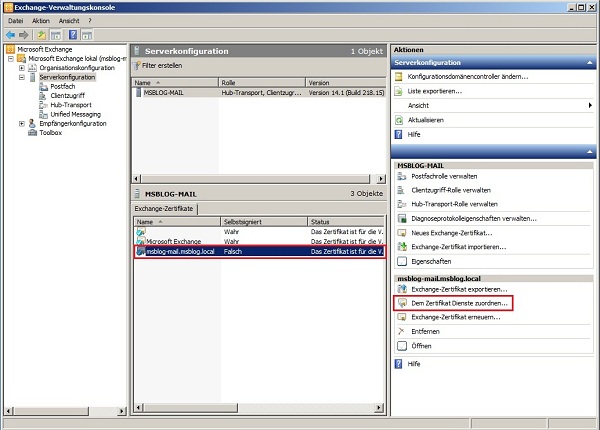This screenshot has height=430, width=600.
Task: Click the server list horizontal scrollbar thumb
Action: [x=256, y=179]
